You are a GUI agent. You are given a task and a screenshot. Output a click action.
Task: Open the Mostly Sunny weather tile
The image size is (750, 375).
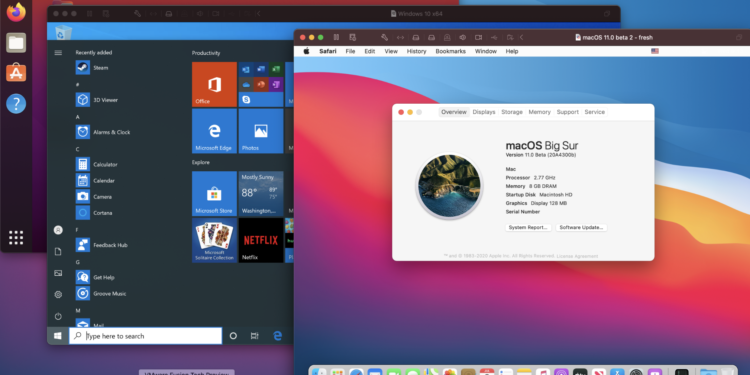[x=261, y=194]
